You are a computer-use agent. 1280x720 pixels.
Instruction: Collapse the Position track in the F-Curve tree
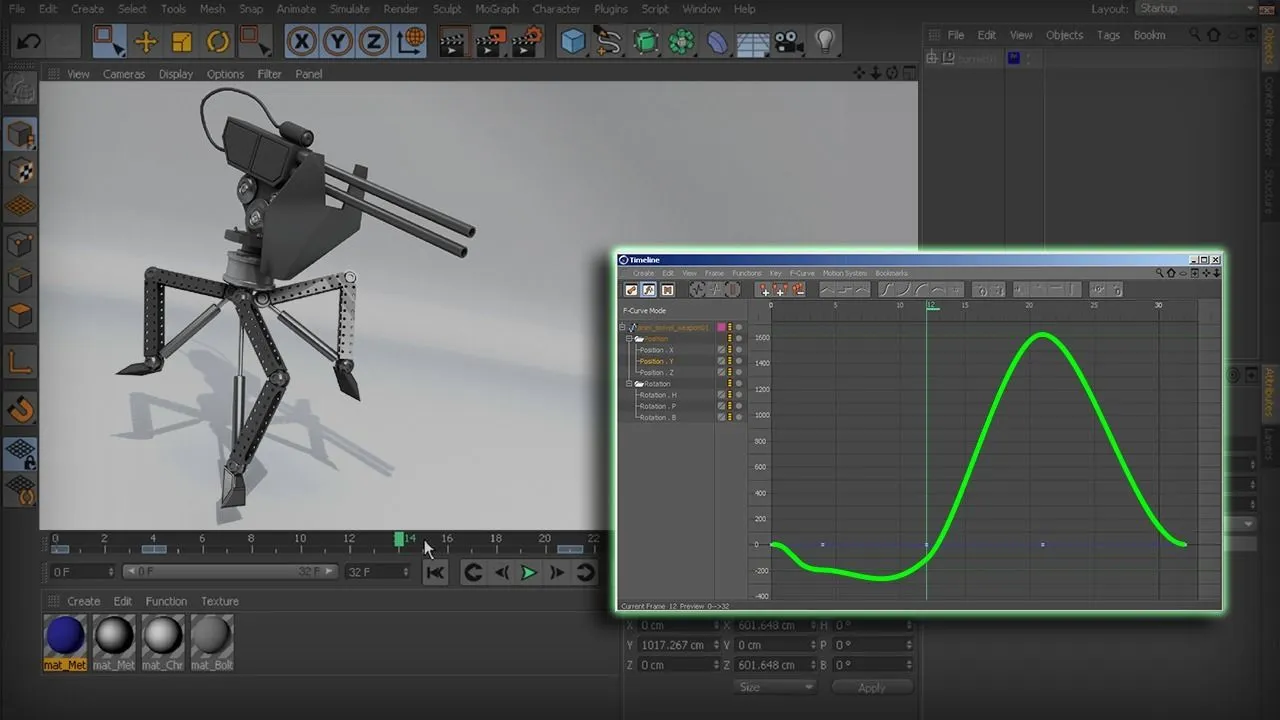[628, 338]
